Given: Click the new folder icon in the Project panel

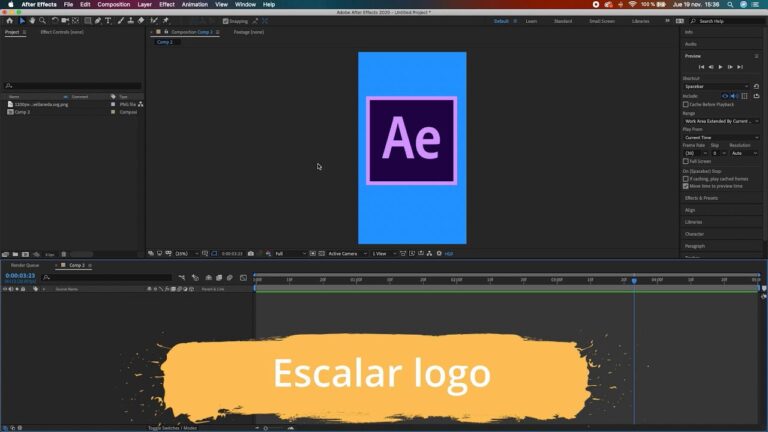Looking at the screenshot, I should 15,254.
